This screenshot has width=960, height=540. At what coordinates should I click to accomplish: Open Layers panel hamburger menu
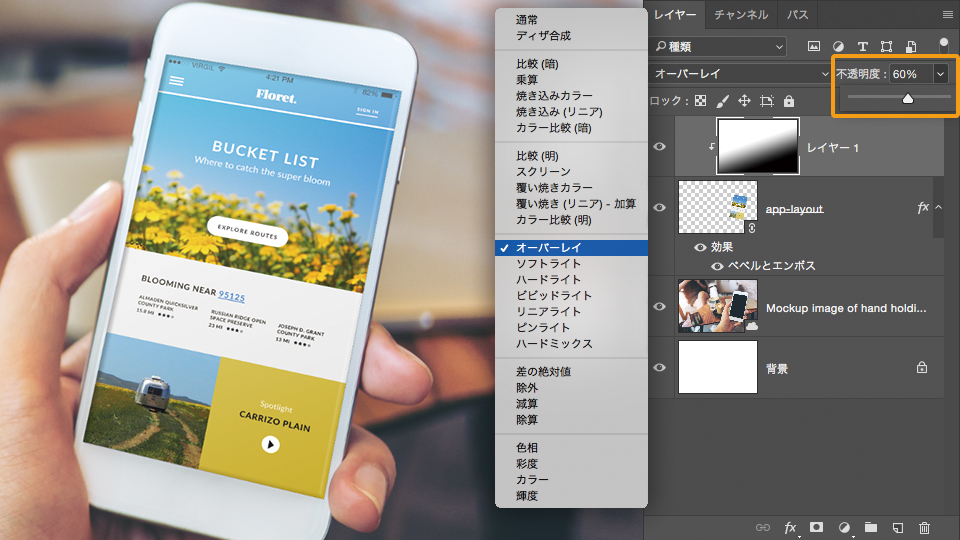point(947,14)
